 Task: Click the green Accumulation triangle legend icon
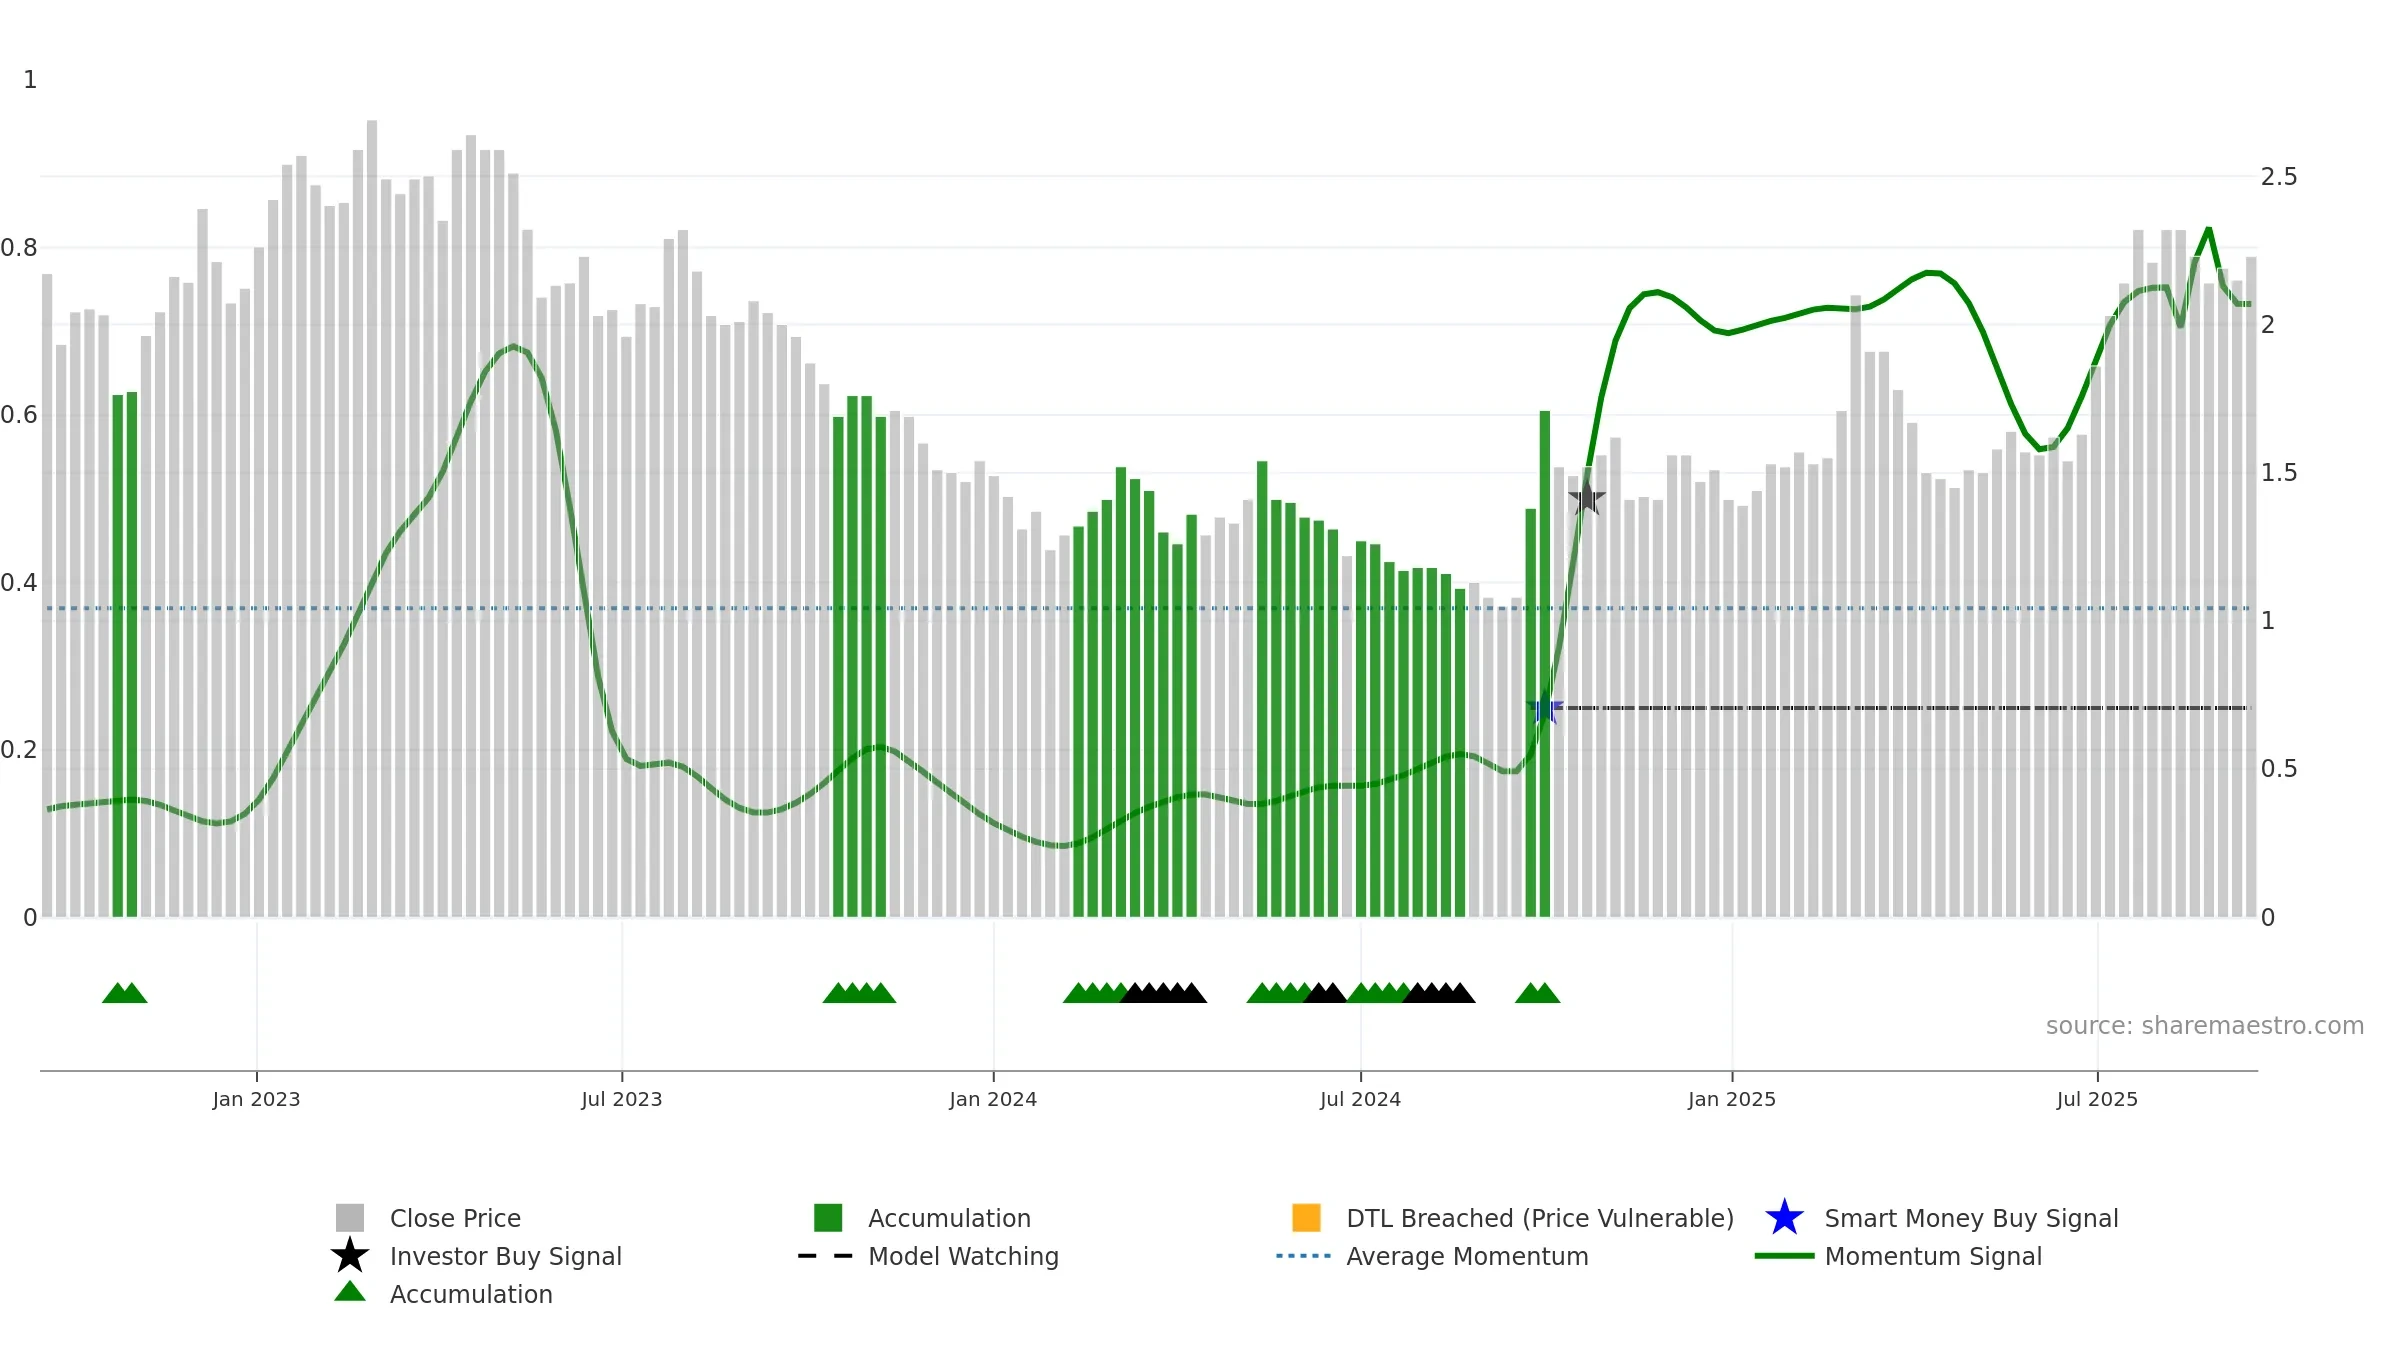pyautogui.click(x=350, y=1291)
